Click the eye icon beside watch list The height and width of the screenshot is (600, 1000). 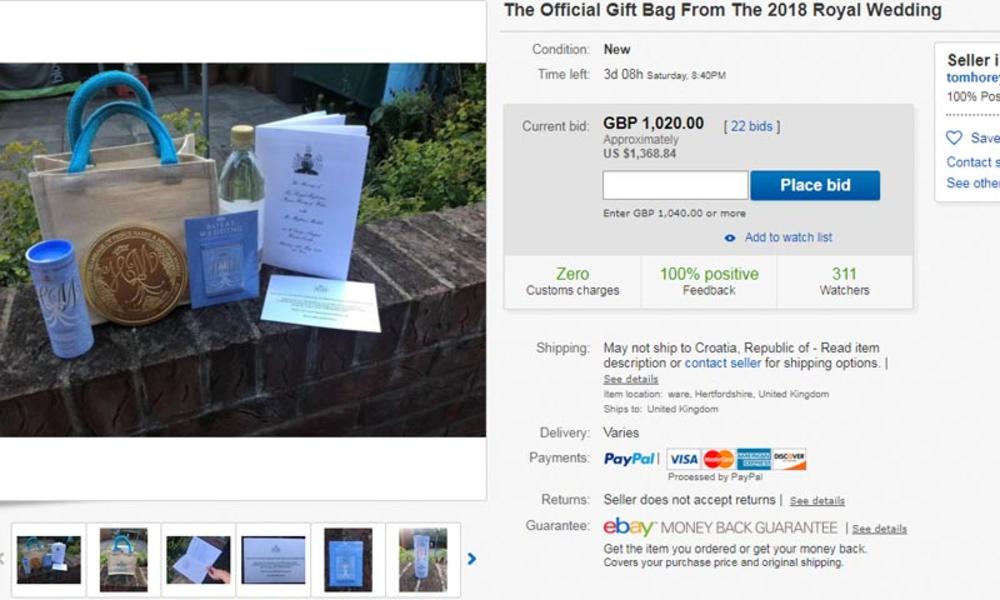[730, 238]
